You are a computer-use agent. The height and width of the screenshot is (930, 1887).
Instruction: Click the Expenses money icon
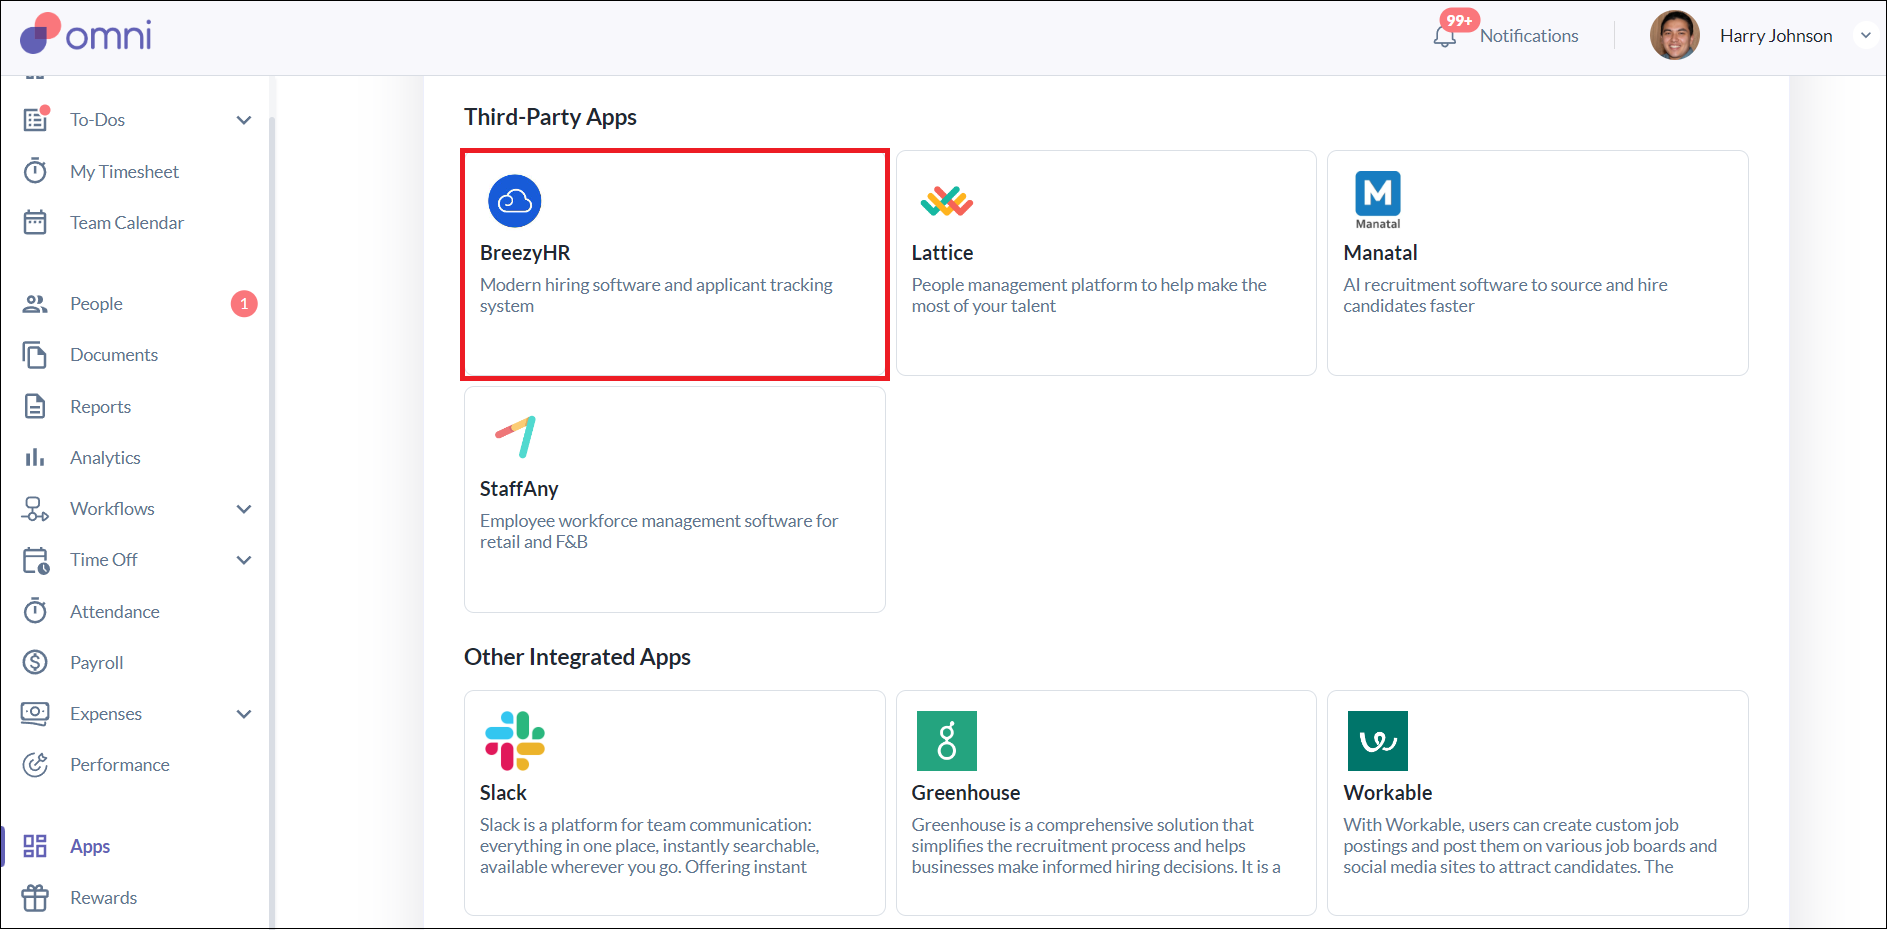pyautogui.click(x=35, y=713)
